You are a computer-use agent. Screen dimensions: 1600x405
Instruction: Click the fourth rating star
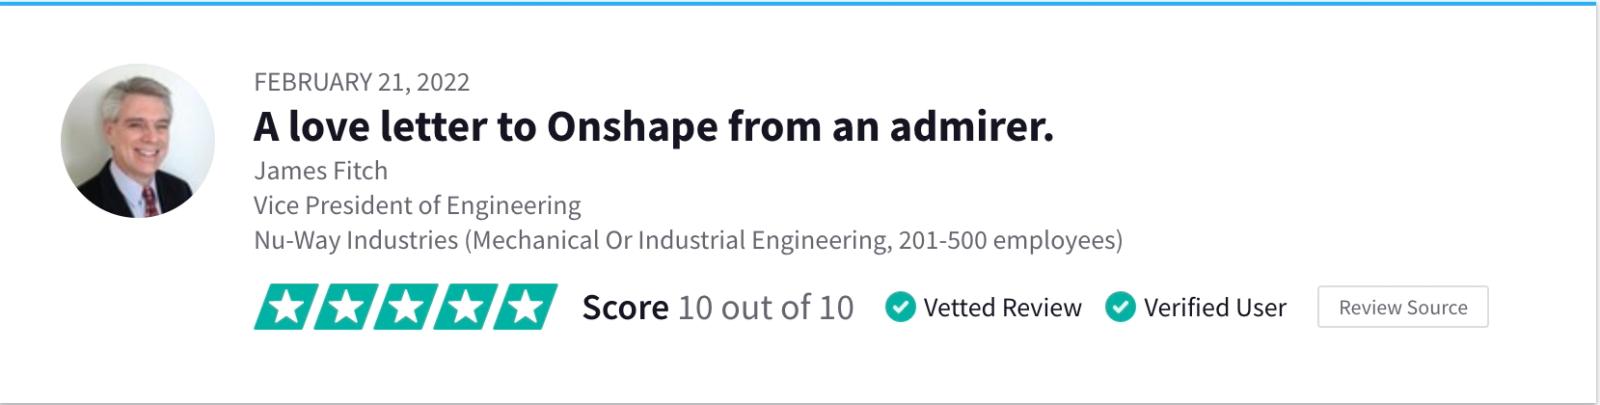coord(466,307)
